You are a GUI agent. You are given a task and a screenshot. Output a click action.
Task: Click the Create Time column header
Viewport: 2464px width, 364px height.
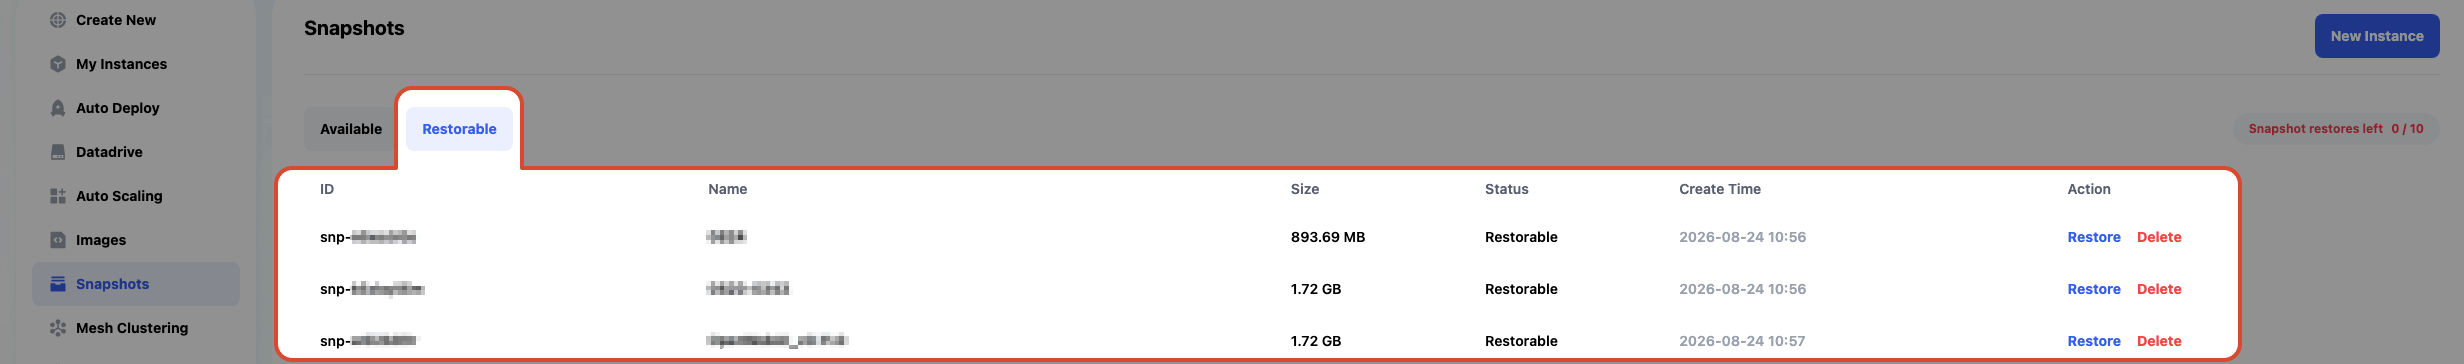pyautogui.click(x=1720, y=189)
